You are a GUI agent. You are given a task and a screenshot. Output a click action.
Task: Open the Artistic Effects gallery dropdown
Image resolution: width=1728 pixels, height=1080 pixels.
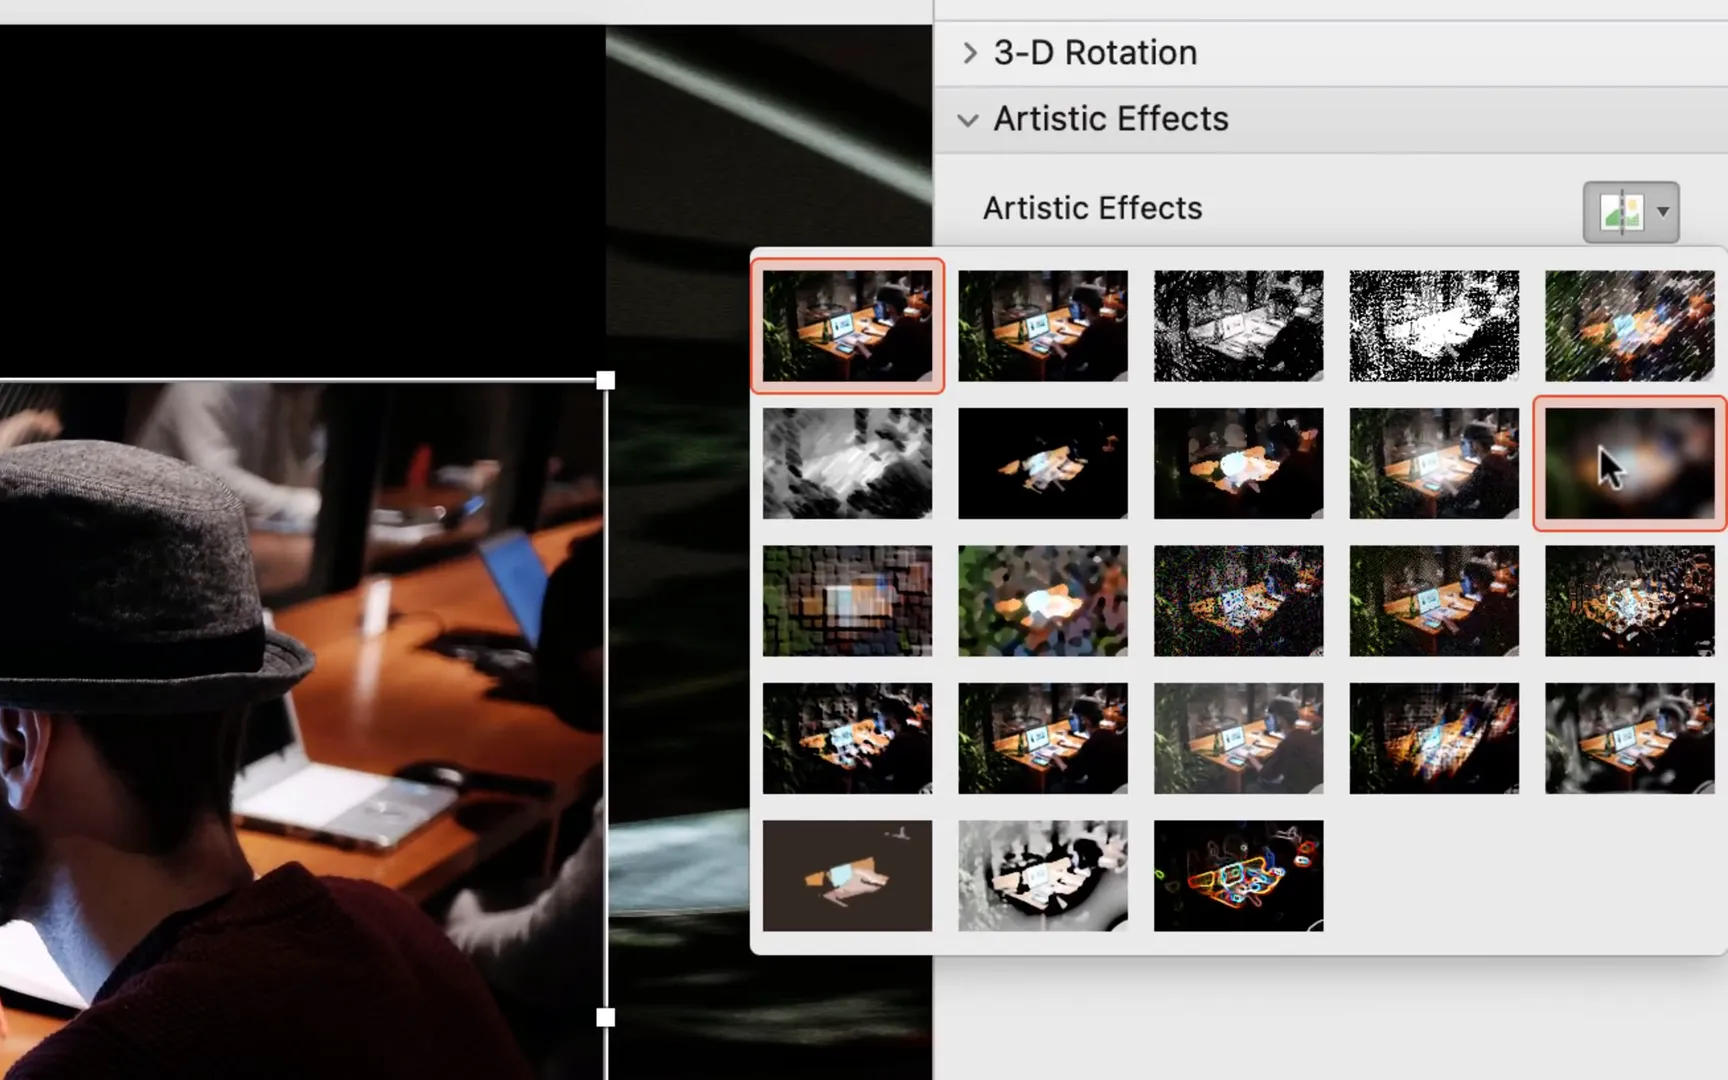click(x=1629, y=211)
